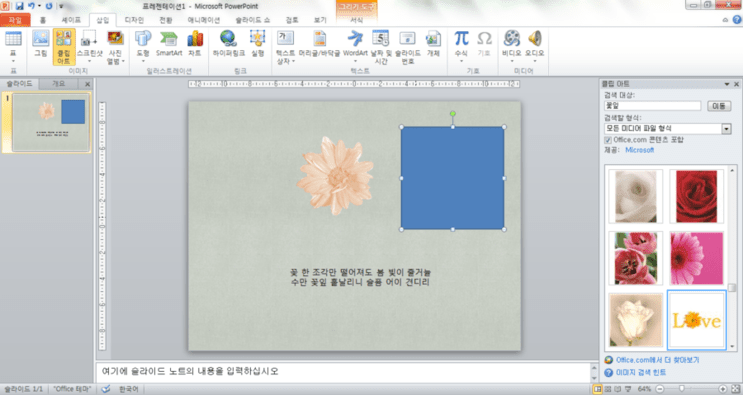743x395 pixels.
Task: Switch to the 개요 outline tab
Action: 58,84
